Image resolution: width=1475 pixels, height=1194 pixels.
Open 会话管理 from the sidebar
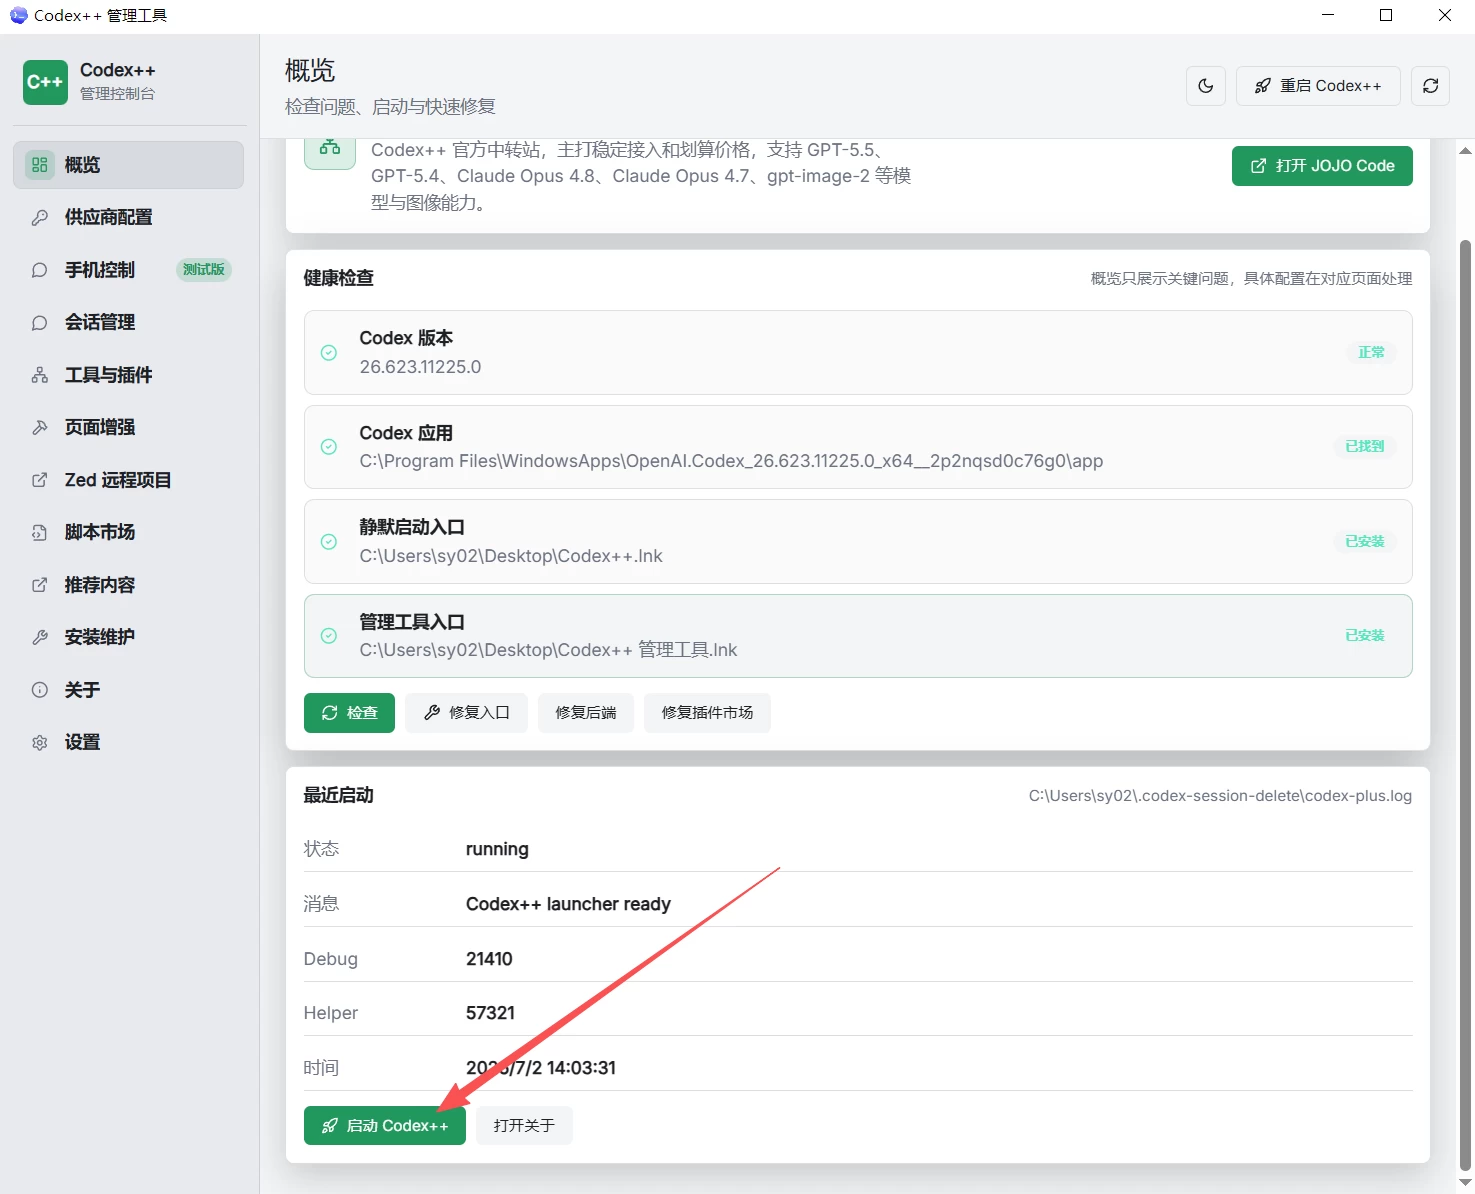[x=128, y=322]
